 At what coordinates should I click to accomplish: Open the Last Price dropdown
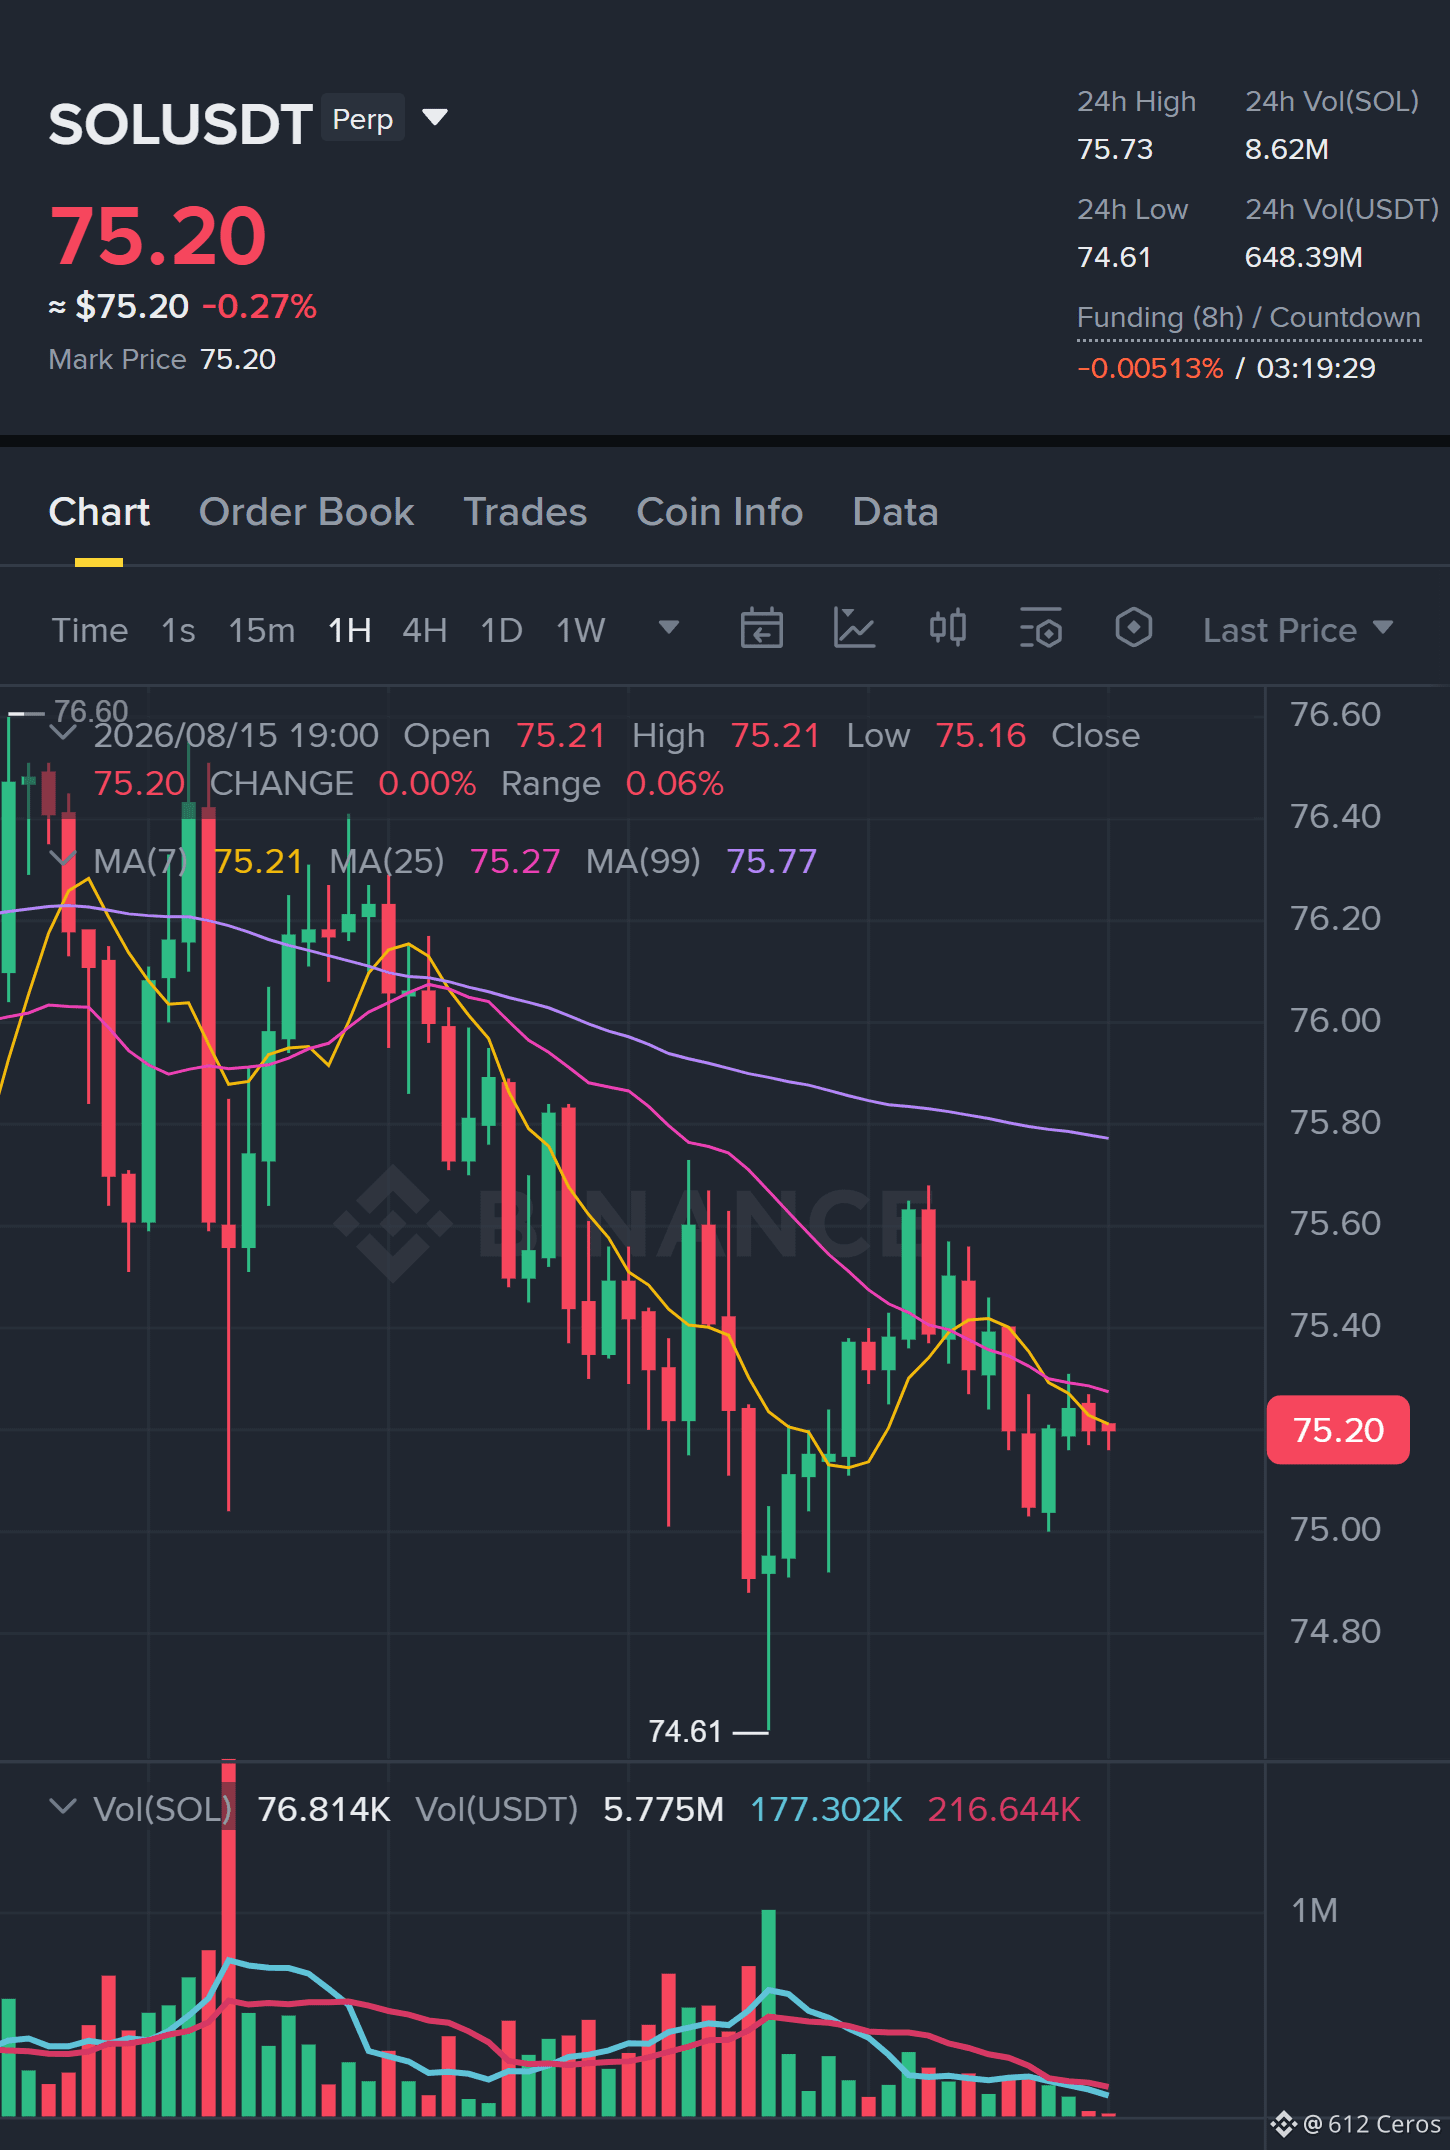[1297, 630]
